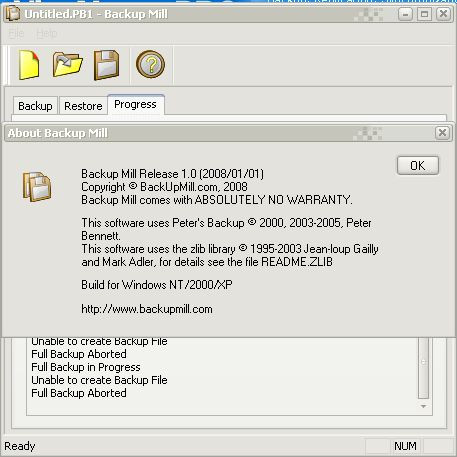Switch to the Restore tab

coord(83,106)
